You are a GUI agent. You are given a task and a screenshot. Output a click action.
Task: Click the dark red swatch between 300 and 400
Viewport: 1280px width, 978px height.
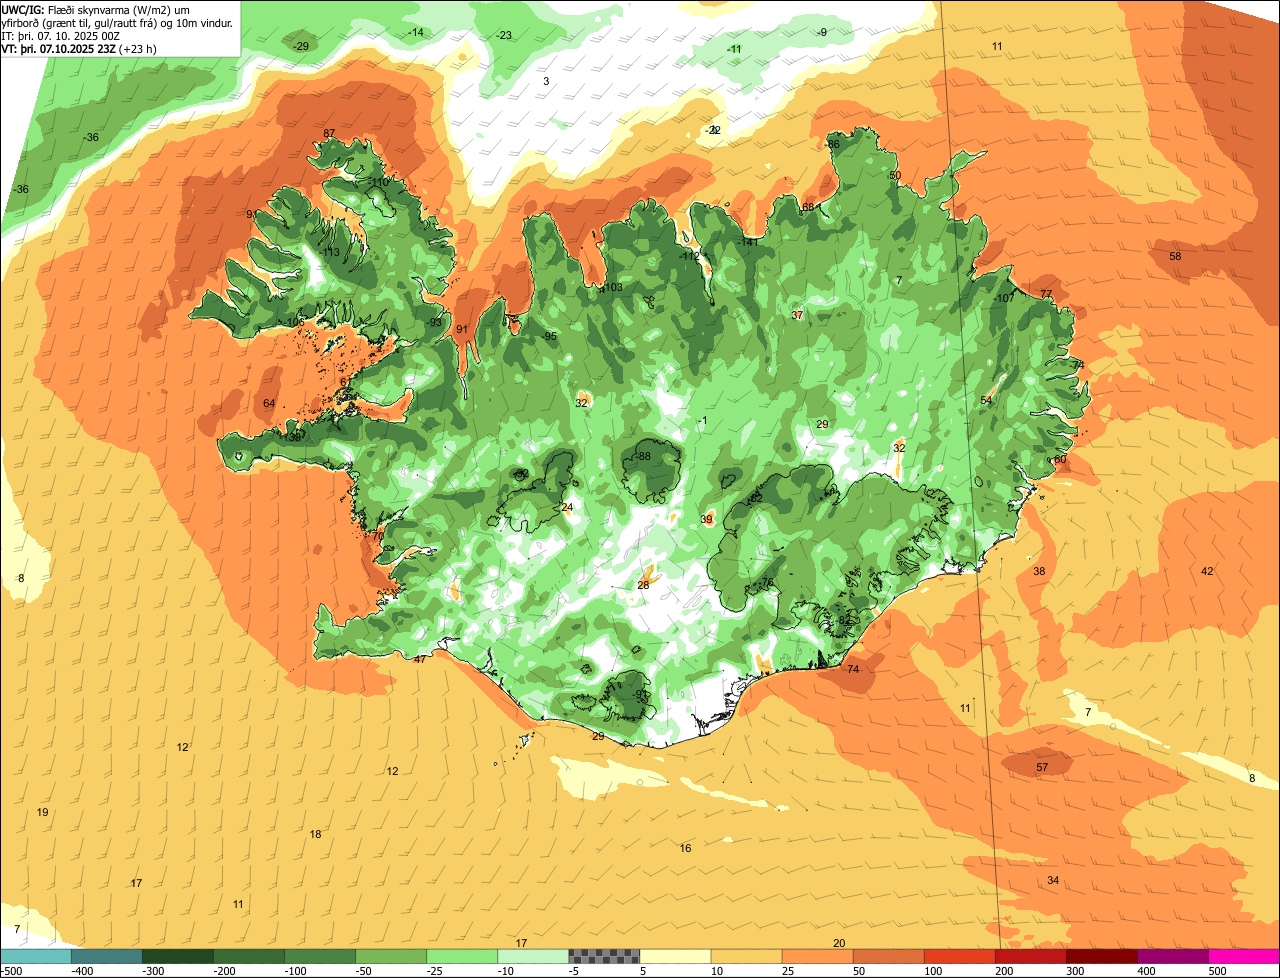tap(1101, 956)
